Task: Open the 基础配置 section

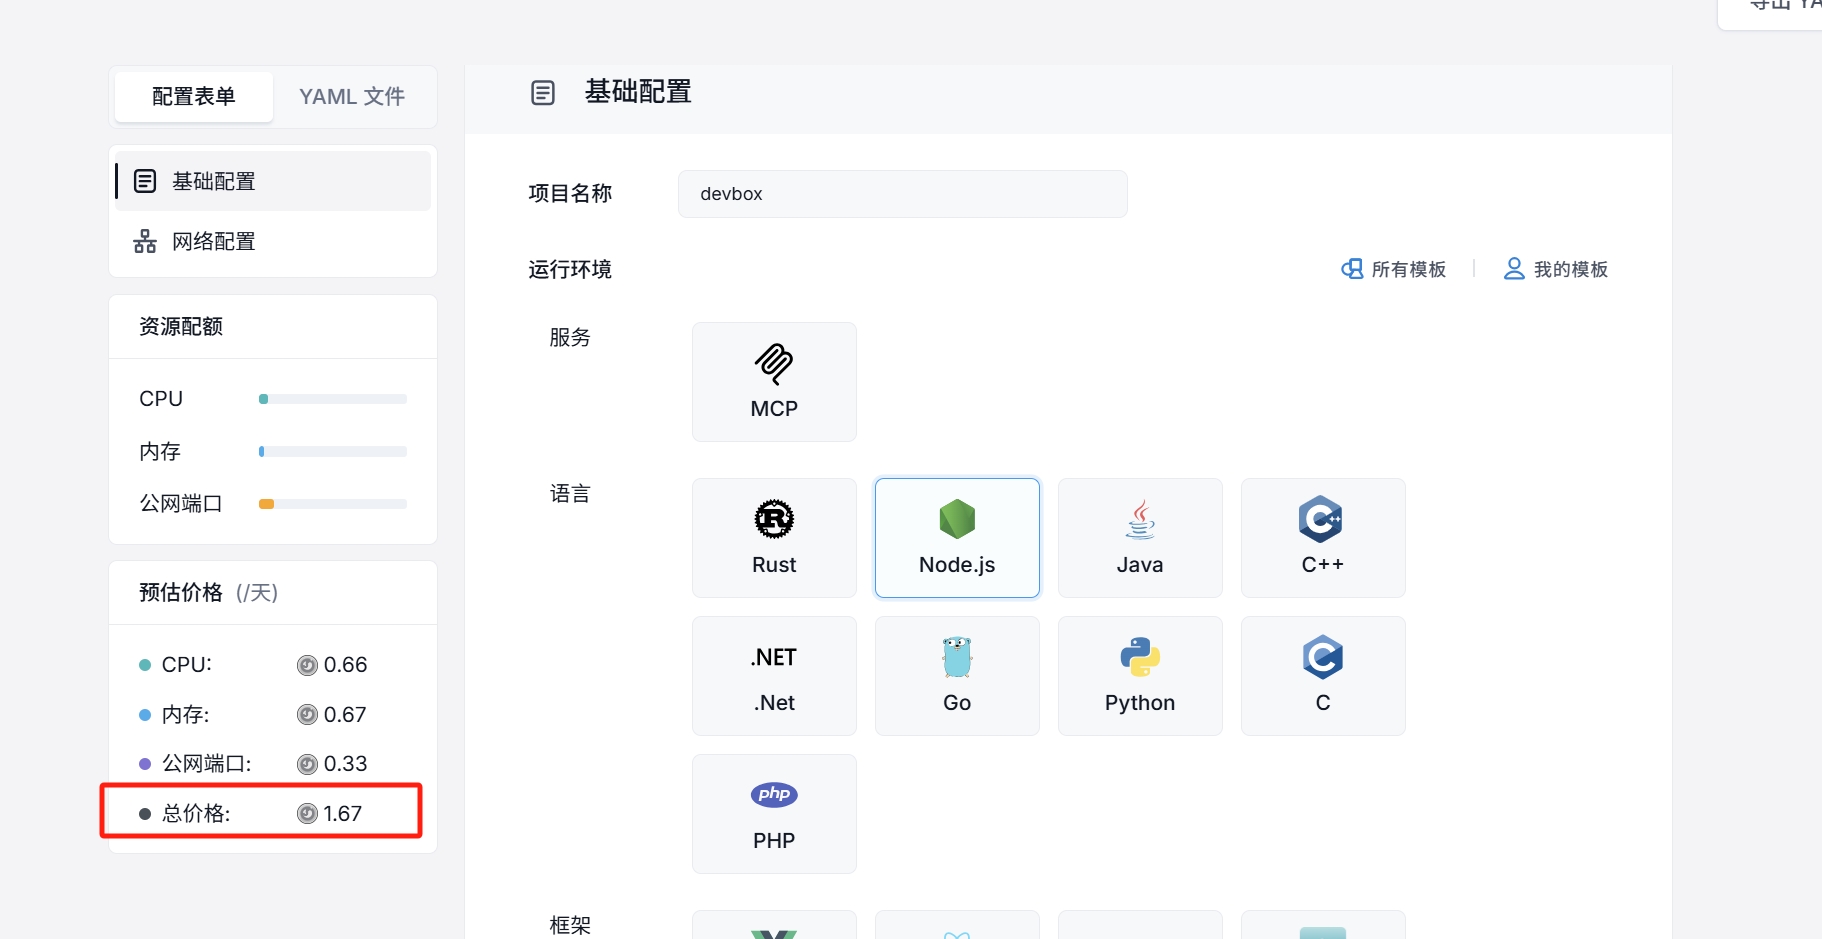Action: pyautogui.click(x=273, y=181)
